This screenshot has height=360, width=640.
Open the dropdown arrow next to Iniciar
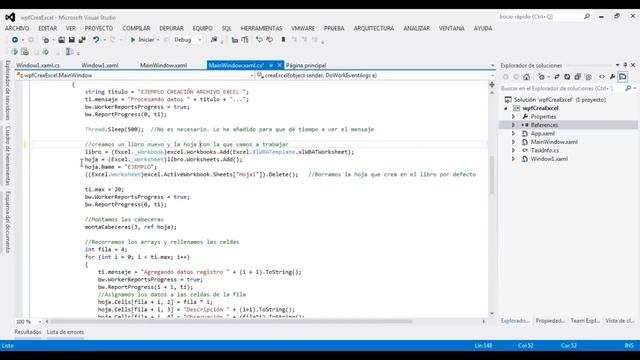pyautogui.click(x=158, y=40)
